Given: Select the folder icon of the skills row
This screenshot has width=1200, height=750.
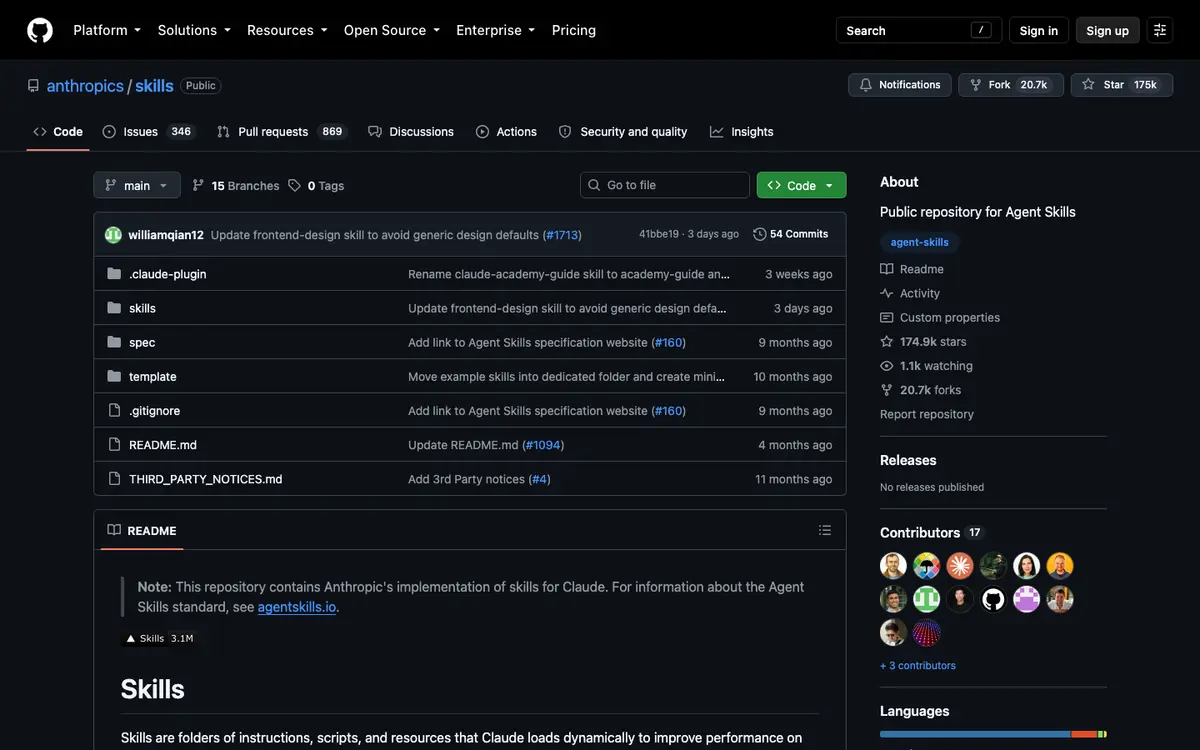Looking at the screenshot, I should click(114, 308).
